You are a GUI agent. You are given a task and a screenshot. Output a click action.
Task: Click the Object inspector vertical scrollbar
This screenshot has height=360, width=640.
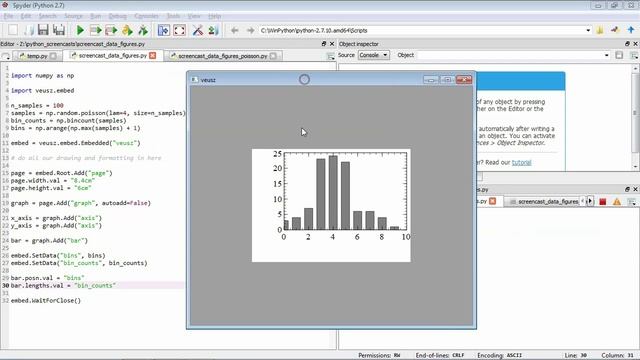pyautogui.click(x=635, y=117)
